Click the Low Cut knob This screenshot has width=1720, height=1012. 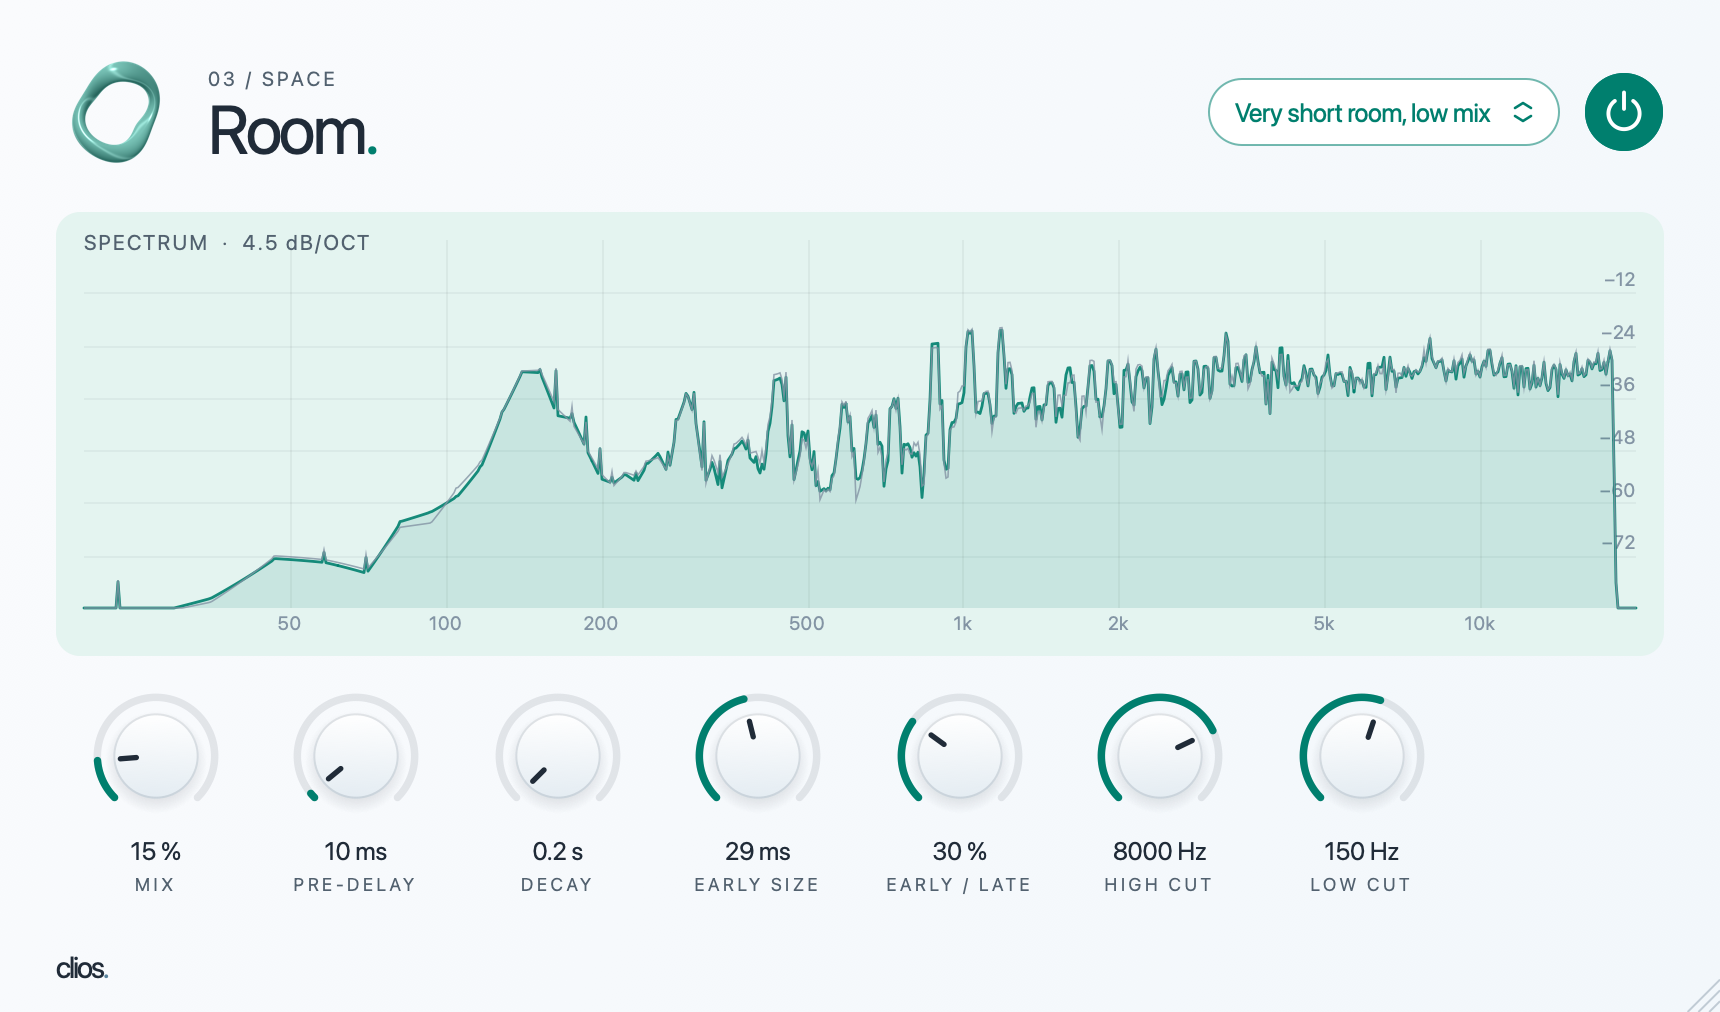pos(1362,756)
